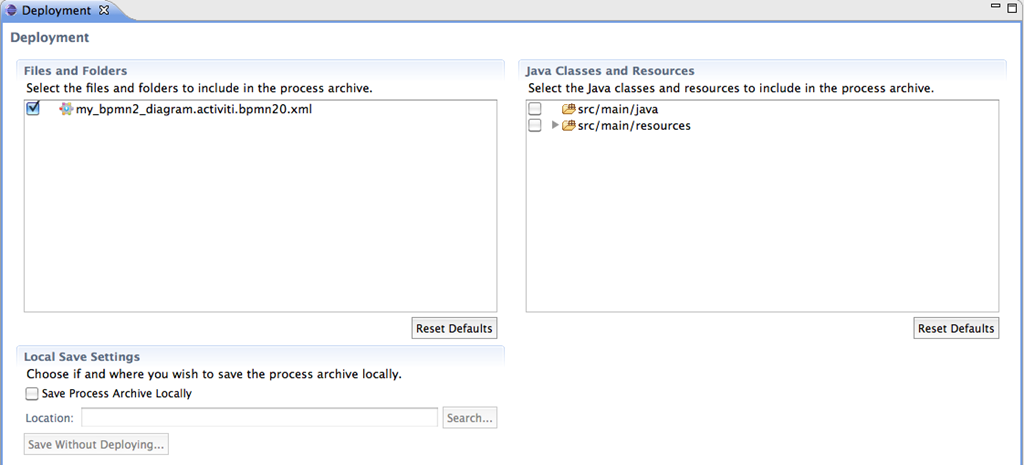Enable Save Process Archive Locally
1024x465 pixels.
click(x=32, y=394)
